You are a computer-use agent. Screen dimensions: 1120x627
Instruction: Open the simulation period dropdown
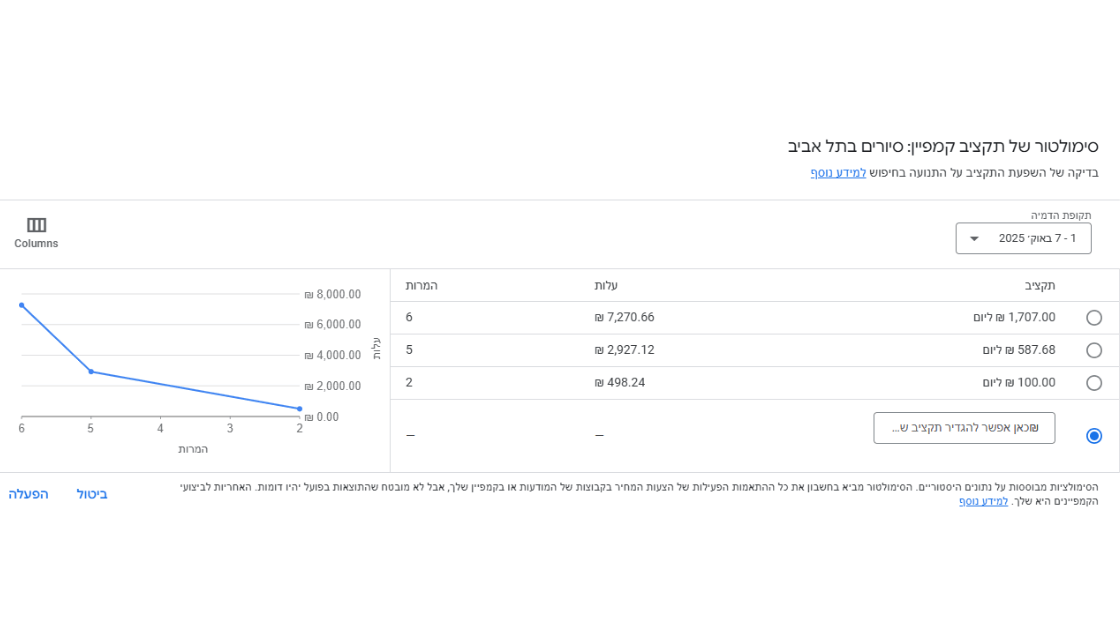[1022, 238]
